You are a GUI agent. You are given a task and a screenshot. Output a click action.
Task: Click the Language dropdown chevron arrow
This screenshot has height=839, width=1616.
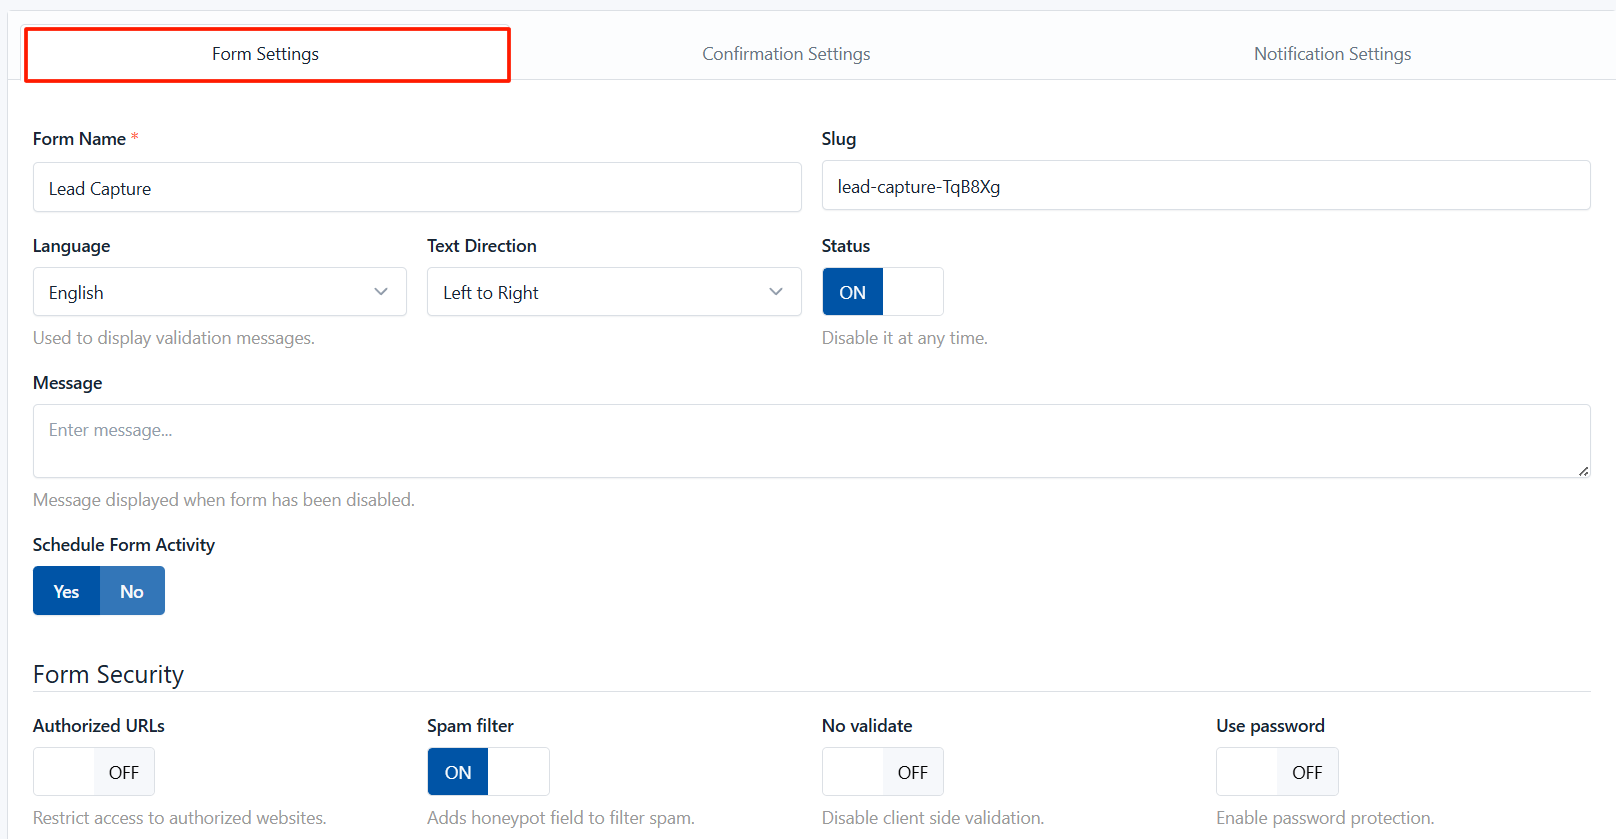click(x=381, y=292)
